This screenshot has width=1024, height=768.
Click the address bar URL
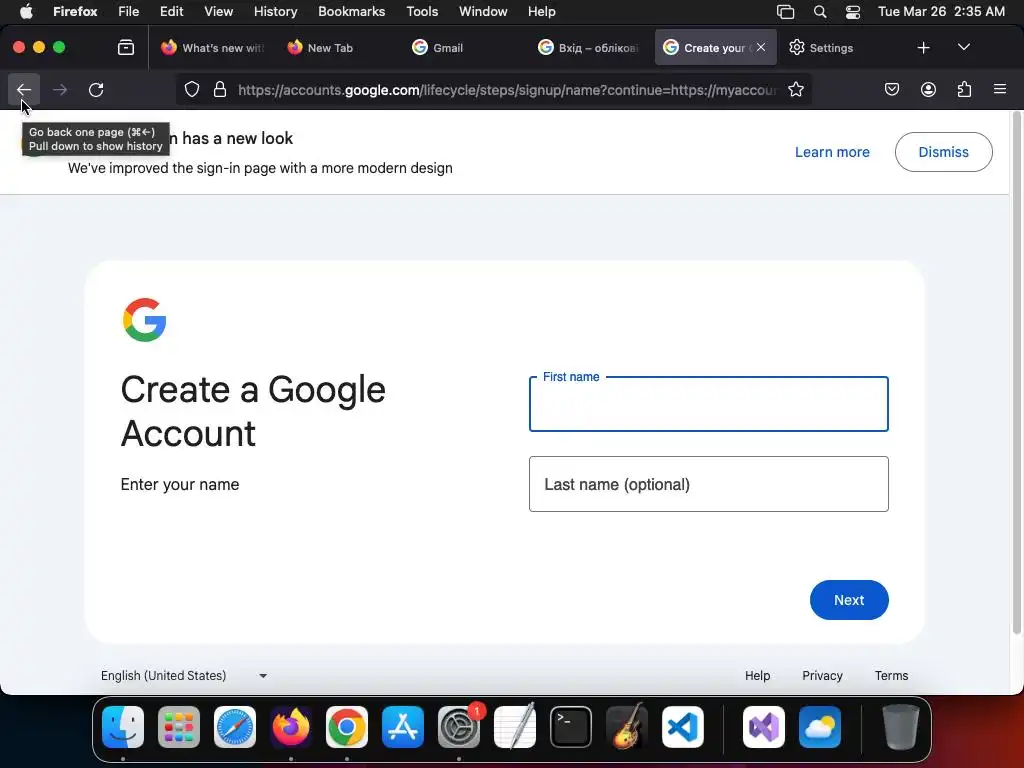[507, 89]
